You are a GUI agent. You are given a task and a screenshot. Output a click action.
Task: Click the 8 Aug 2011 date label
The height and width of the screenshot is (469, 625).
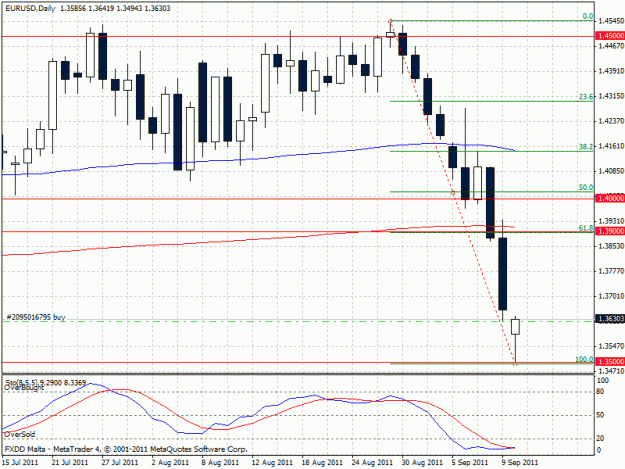click(220, 462)
